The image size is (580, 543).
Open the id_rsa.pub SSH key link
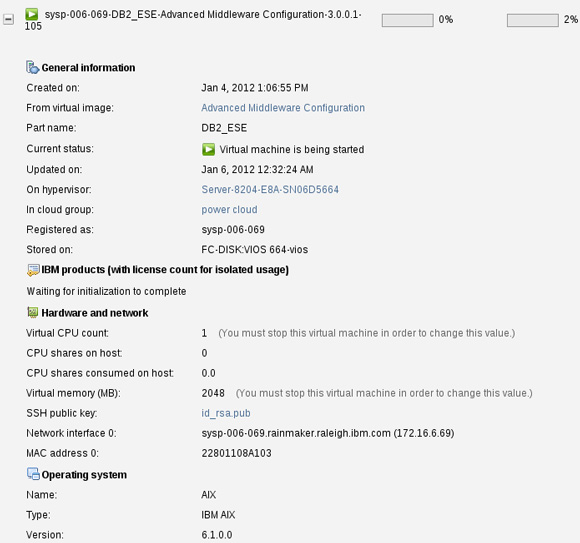click(x=226, y=413)
